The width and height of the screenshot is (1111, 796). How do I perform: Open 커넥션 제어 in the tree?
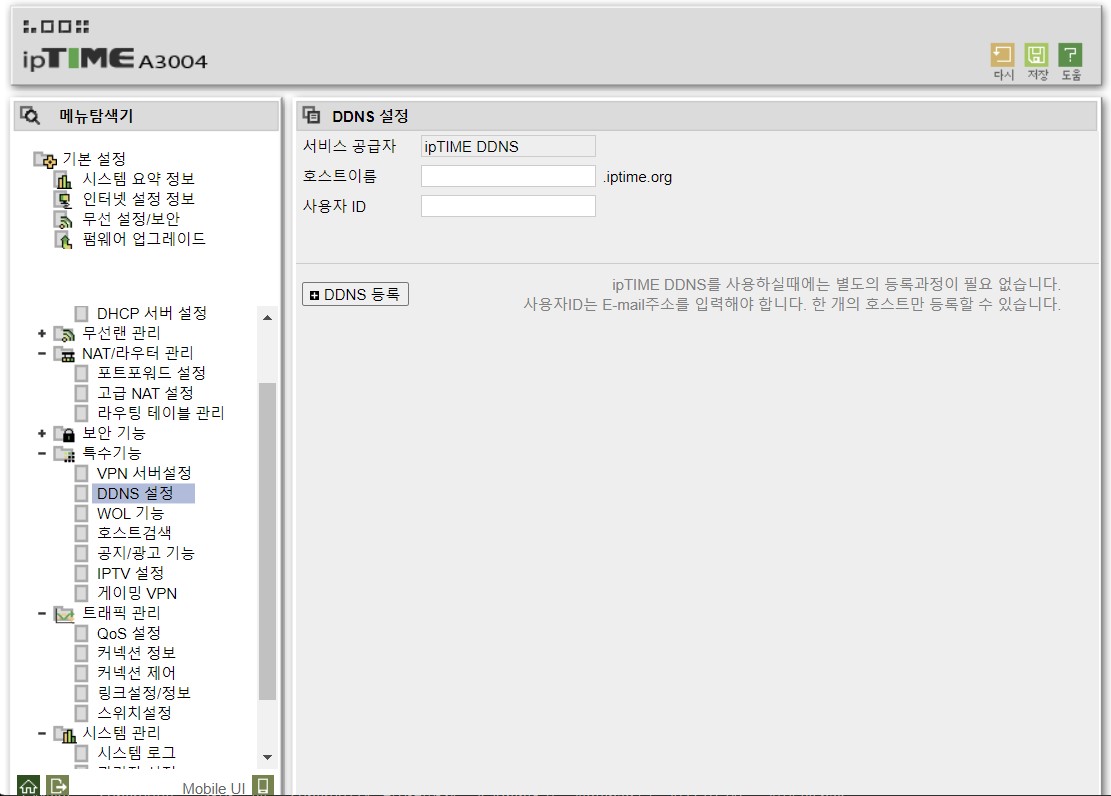coord(136,673)
